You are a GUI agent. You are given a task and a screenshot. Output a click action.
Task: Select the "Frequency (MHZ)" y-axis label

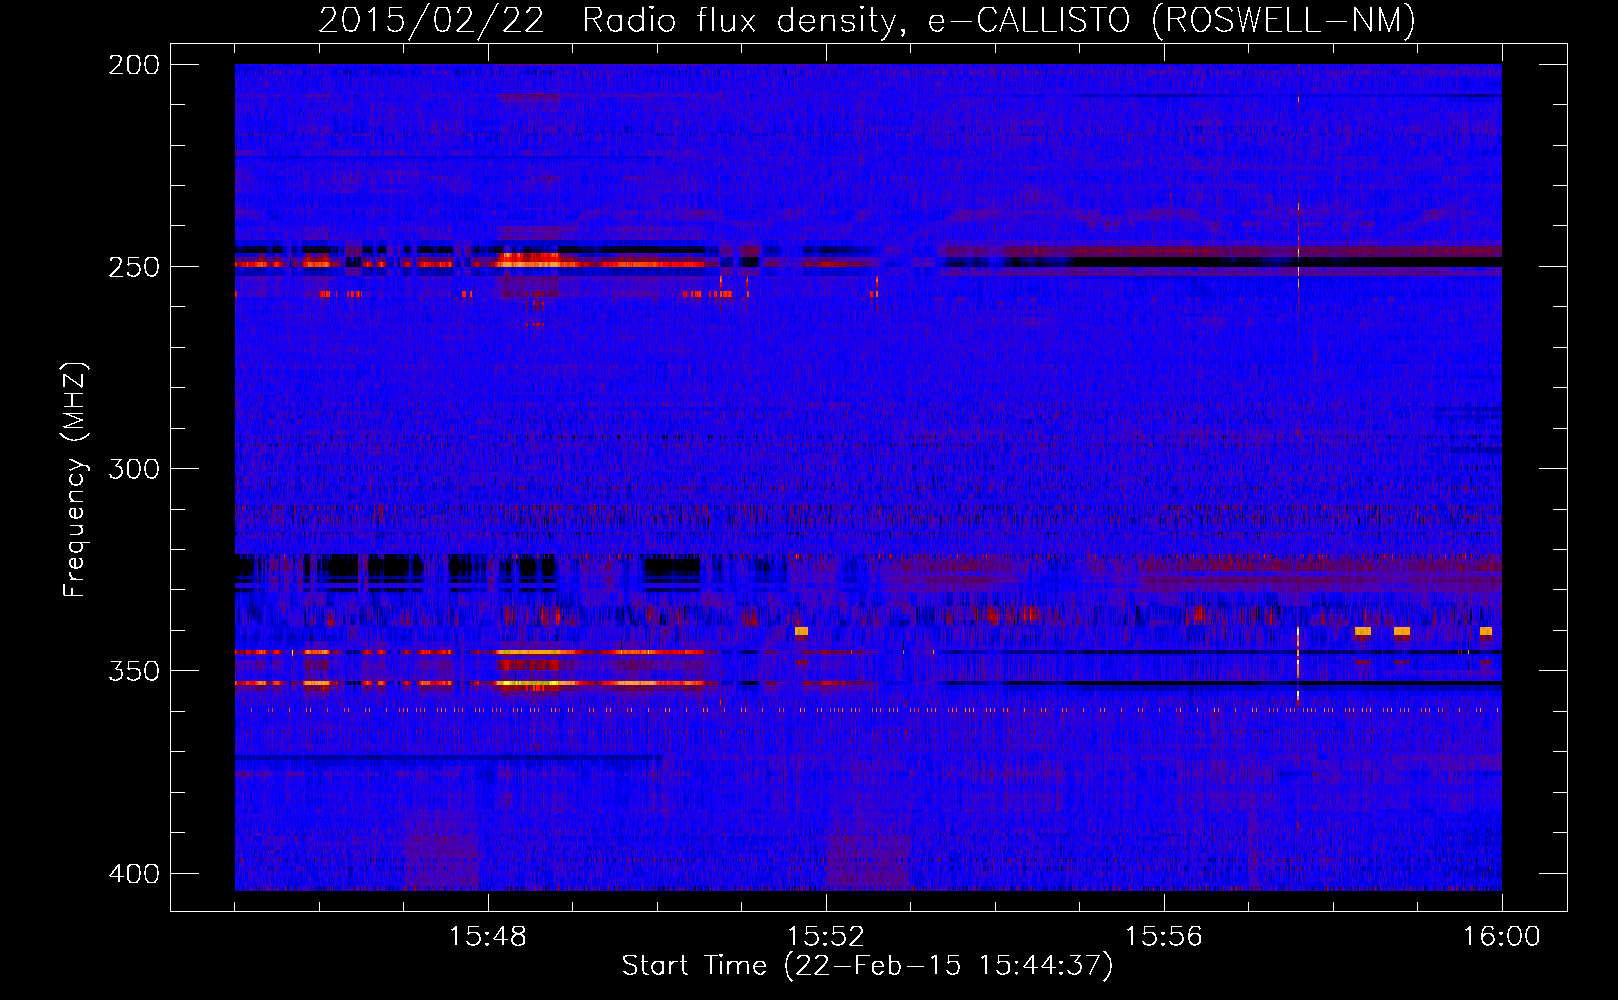pyautogui.click(x=75, y=480)
